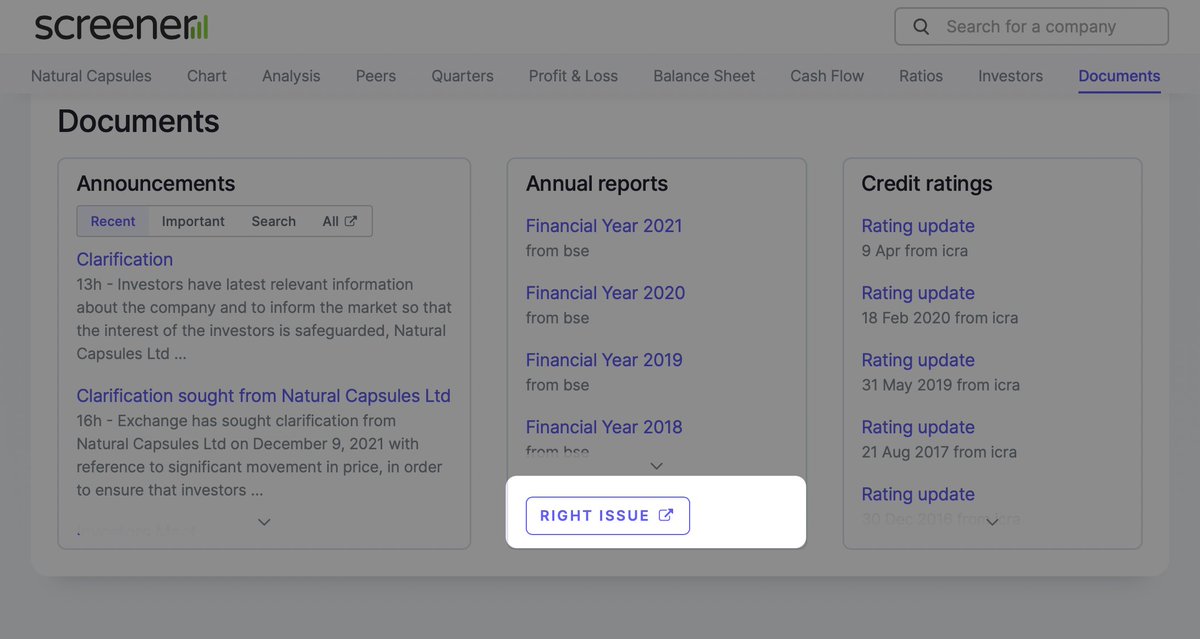Click the Annual reports heading
Viewport: 1200px width, 639px height.
pyautogui.click(x=597, y=184)
